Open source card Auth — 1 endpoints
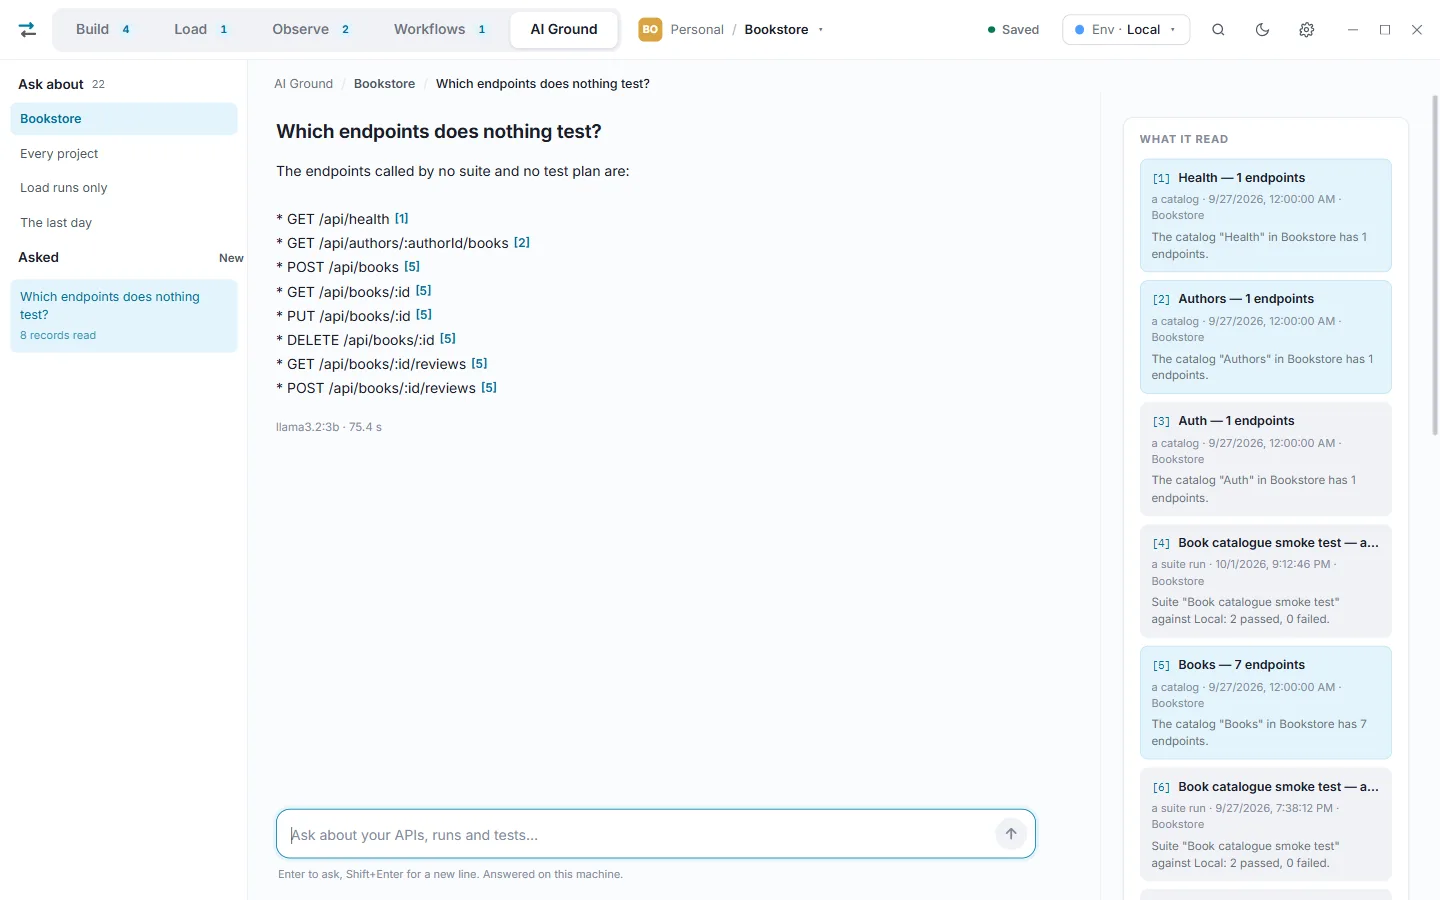Screen dimensions: 1440x900 tap(1265, 459)
